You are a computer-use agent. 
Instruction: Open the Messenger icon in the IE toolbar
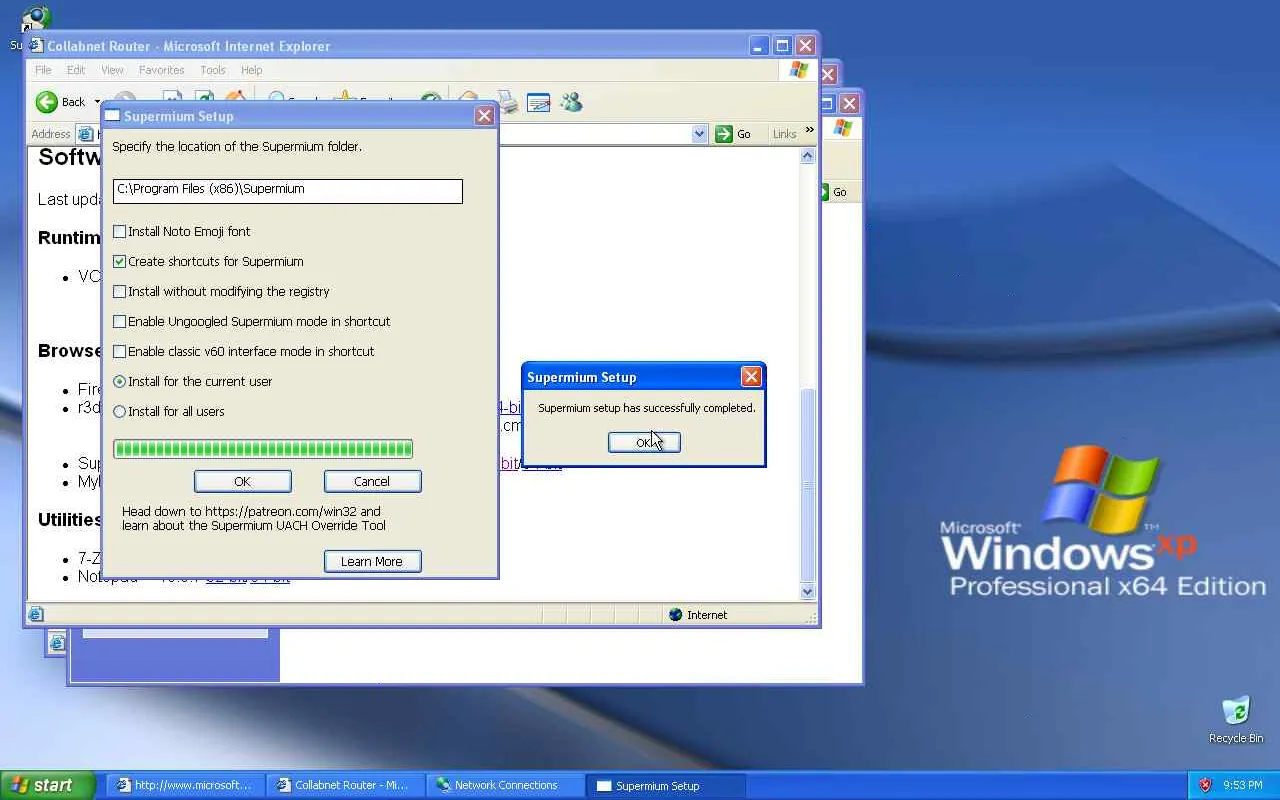(x=571, y=102)
